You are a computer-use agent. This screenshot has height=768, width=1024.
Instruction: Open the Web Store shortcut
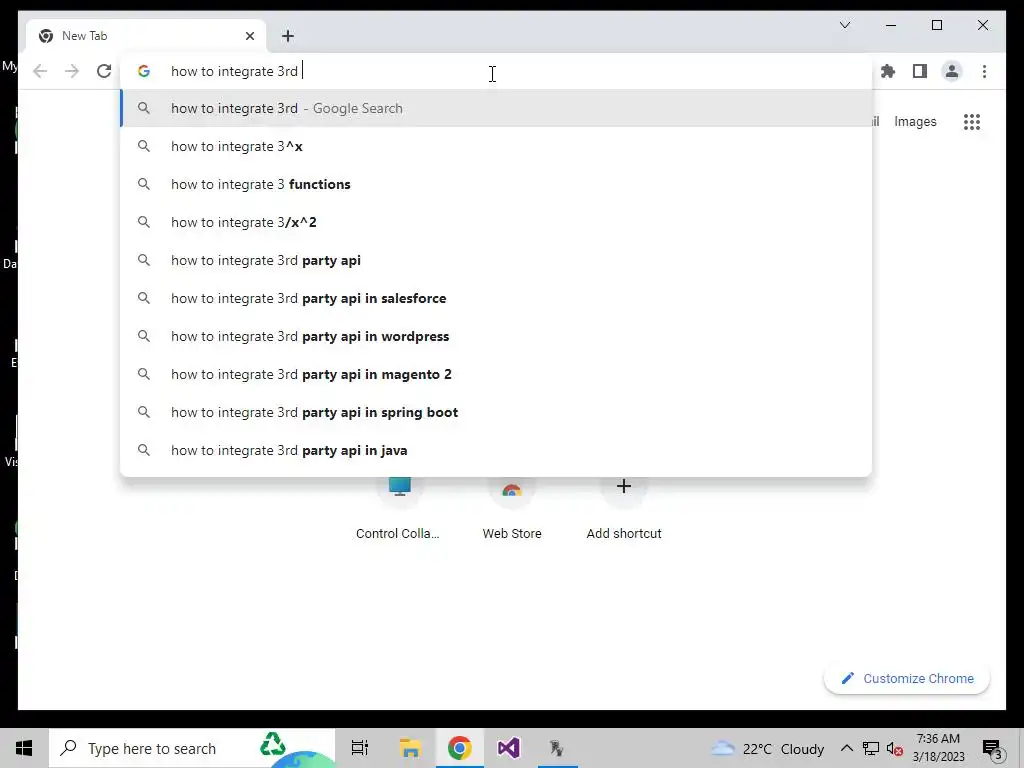pyautogui.click(x=512, y=509)
